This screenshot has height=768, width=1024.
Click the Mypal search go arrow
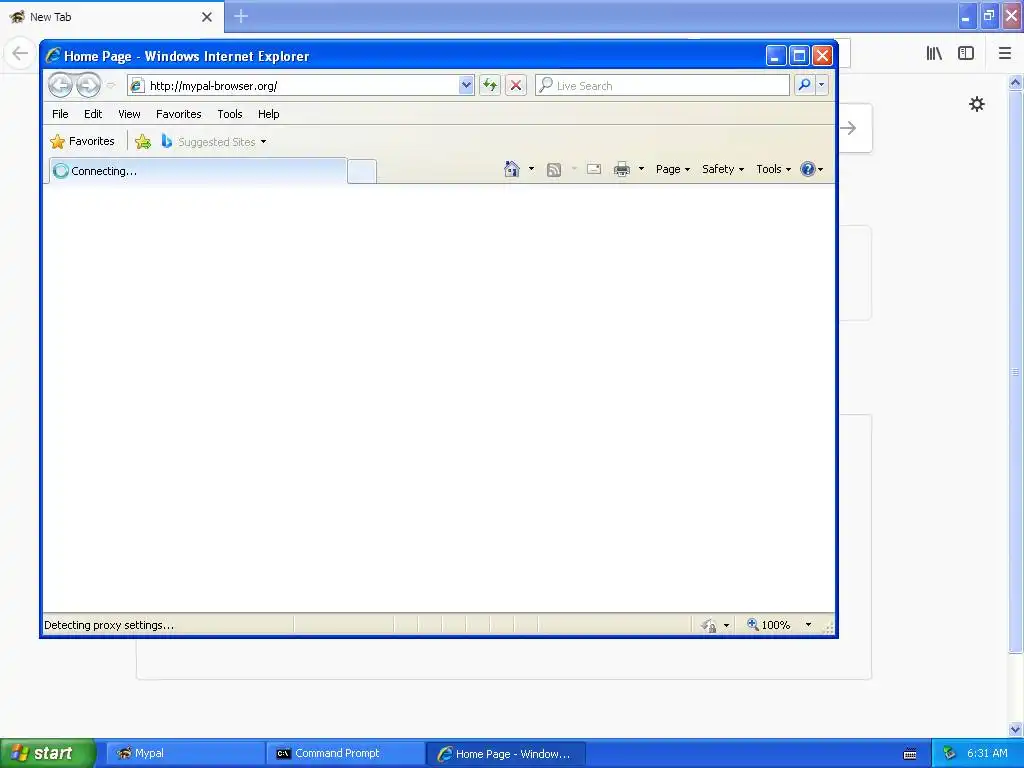849,128
